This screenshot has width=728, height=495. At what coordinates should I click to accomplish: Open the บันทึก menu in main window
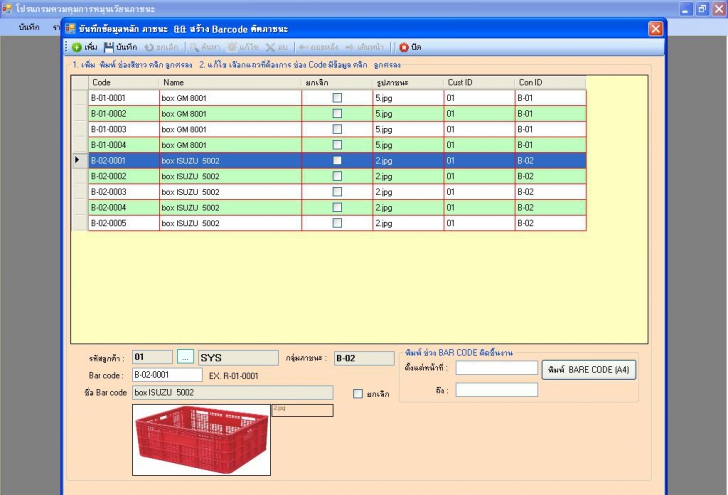[29, 27]
